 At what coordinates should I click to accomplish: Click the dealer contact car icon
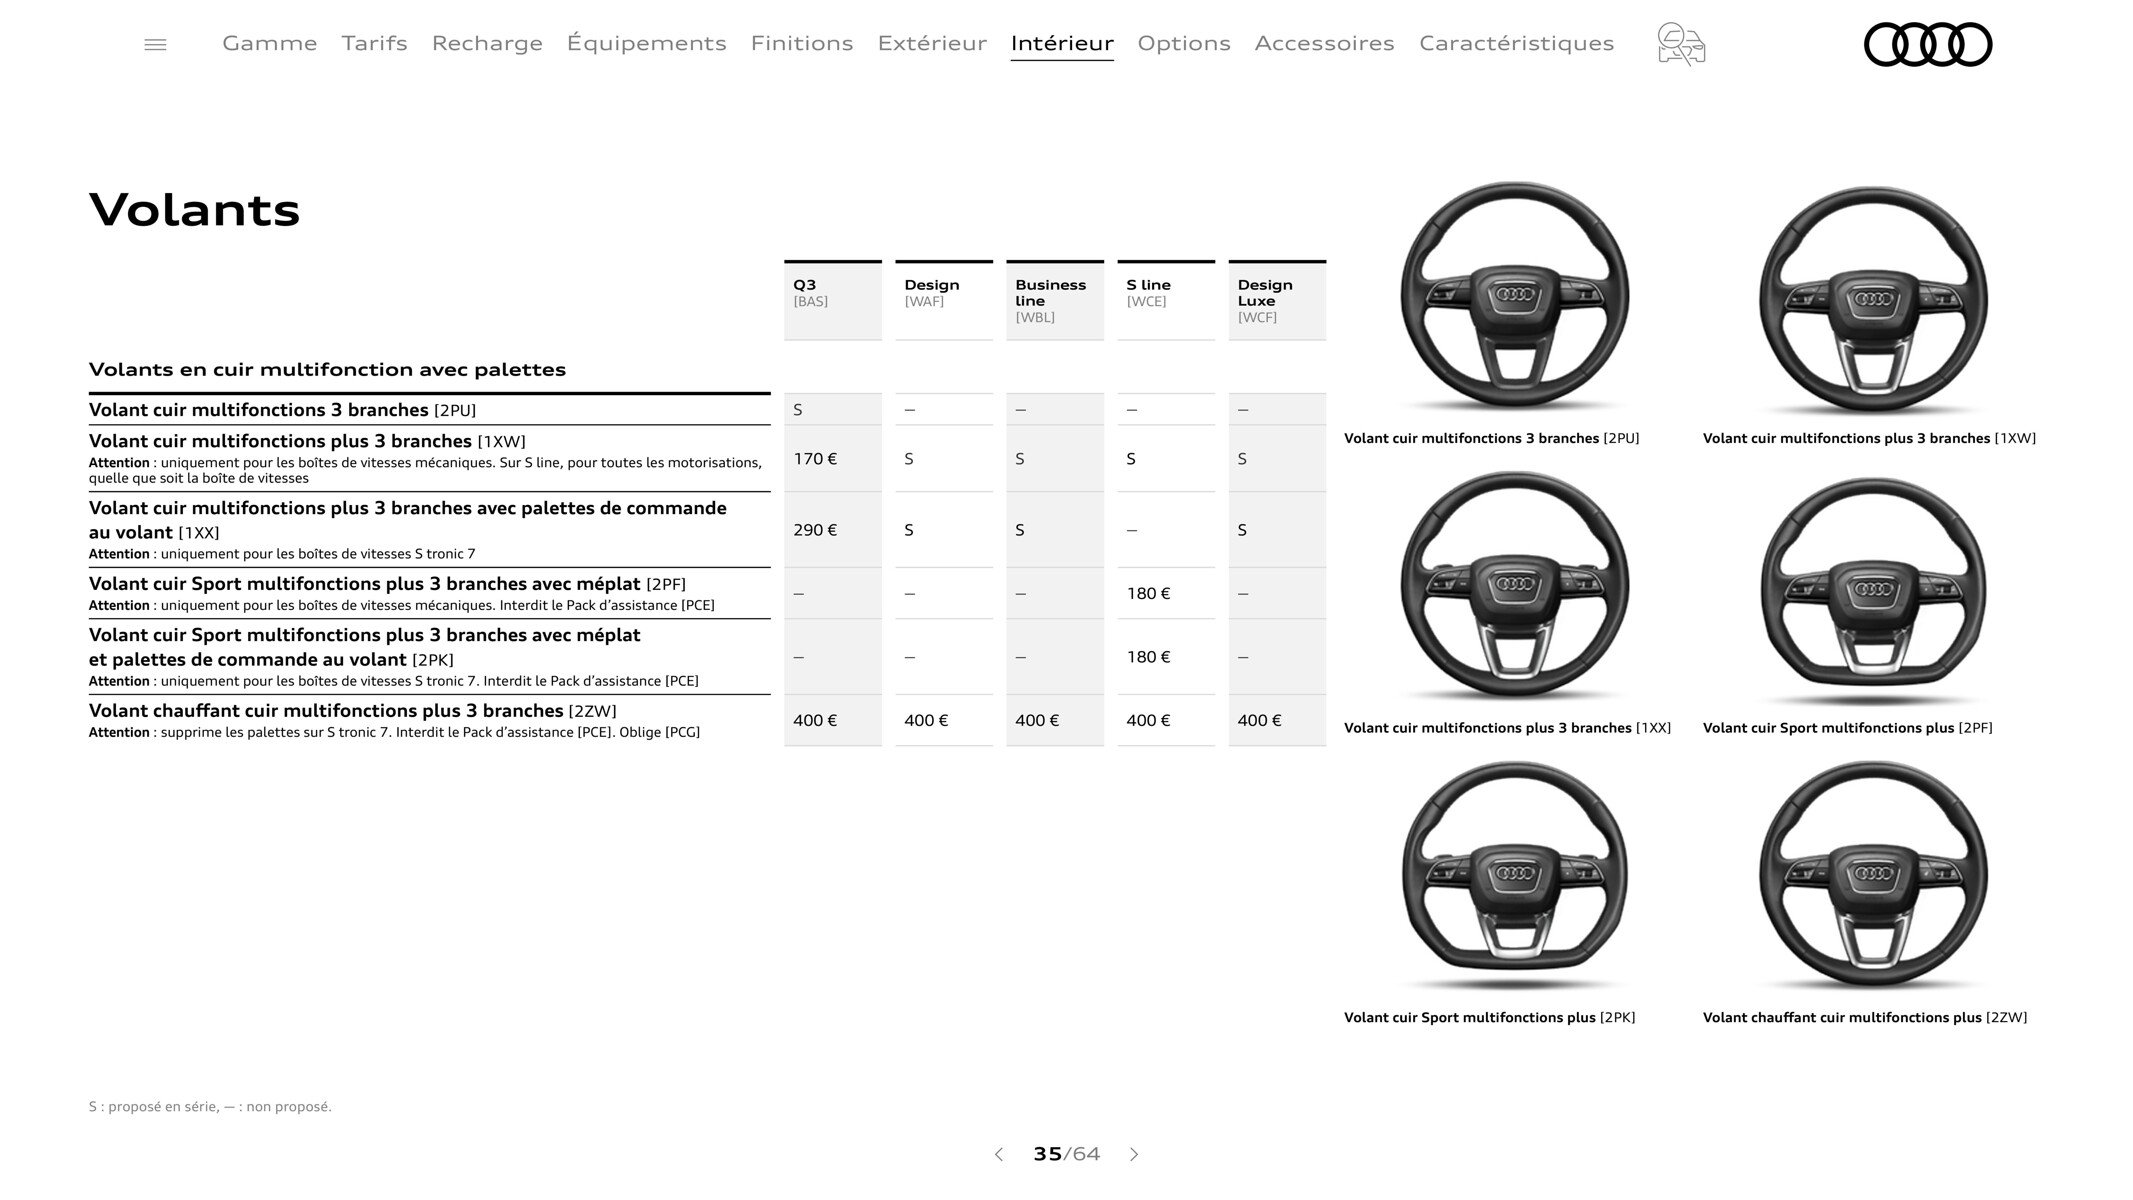(1681, 44)
